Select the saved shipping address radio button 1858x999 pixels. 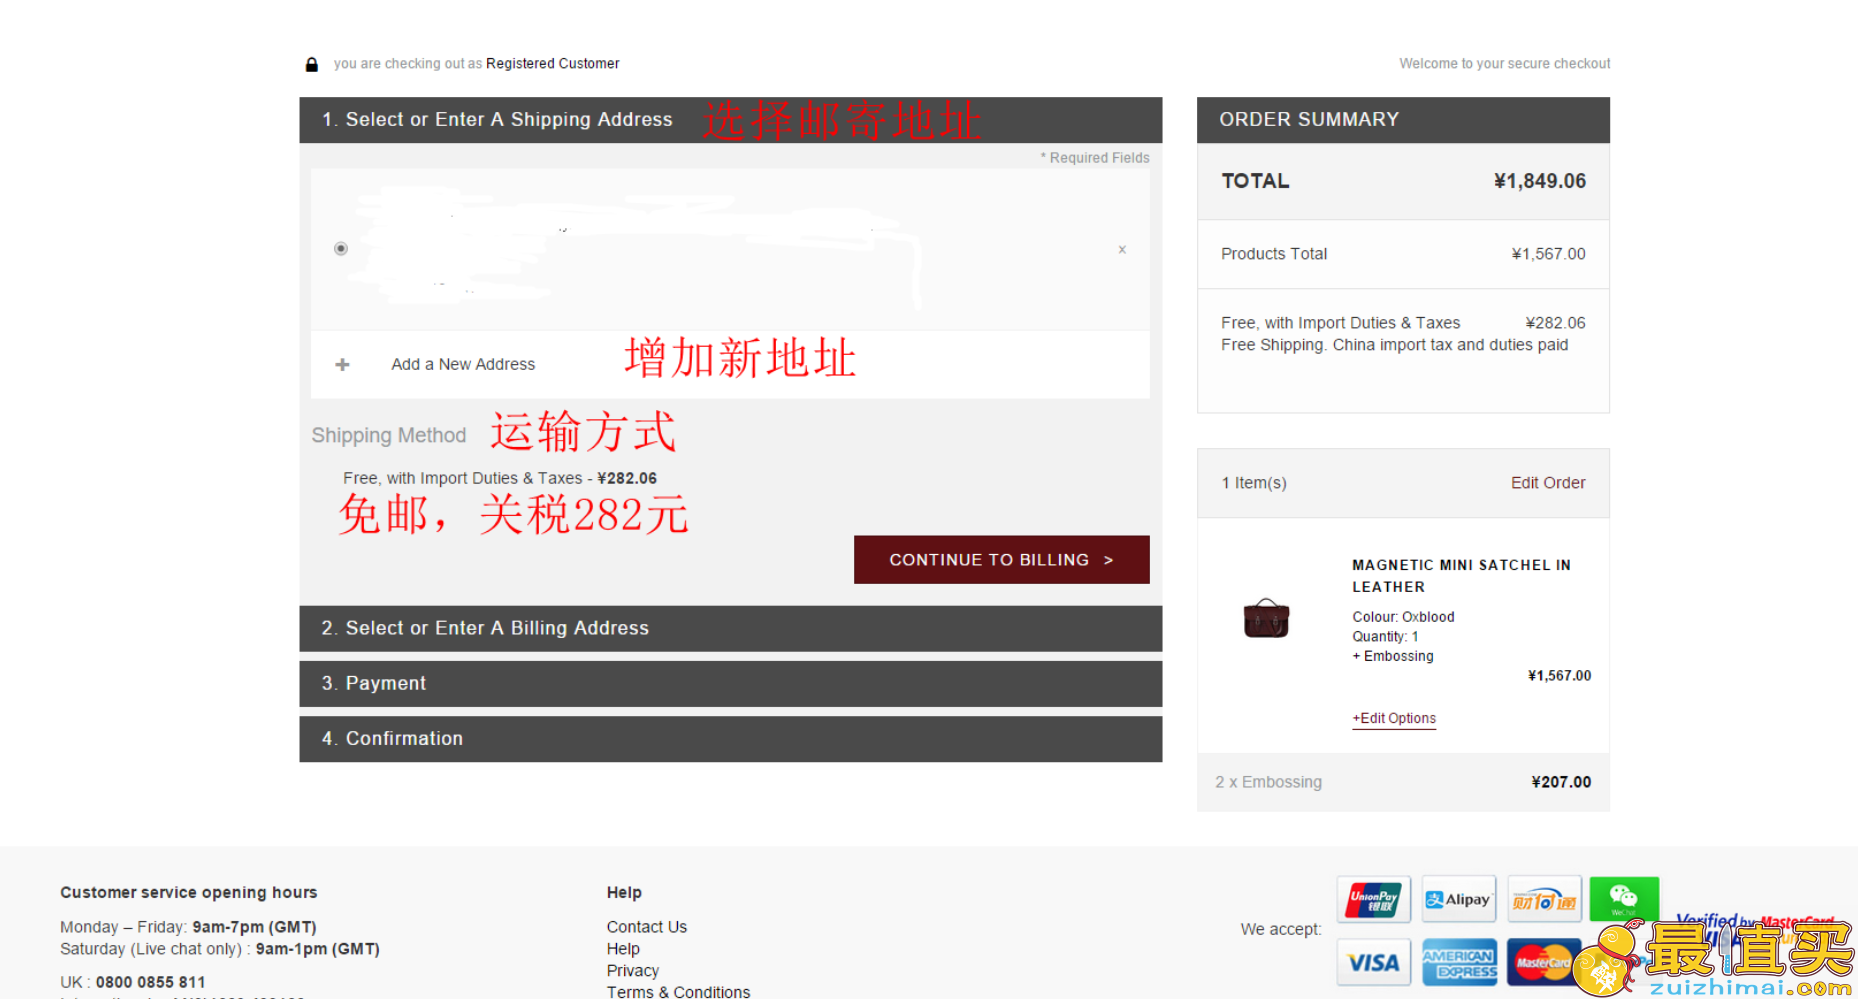341,248
